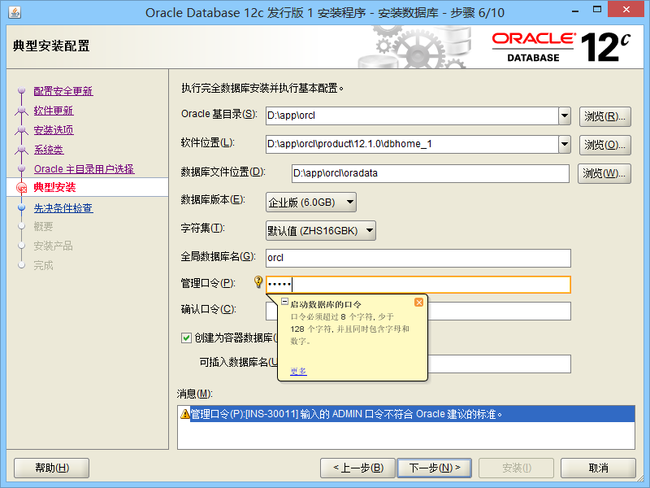Click 浏览(O) for software location
The height and width of the screenshot is (488, 650).
pos(605,145)
